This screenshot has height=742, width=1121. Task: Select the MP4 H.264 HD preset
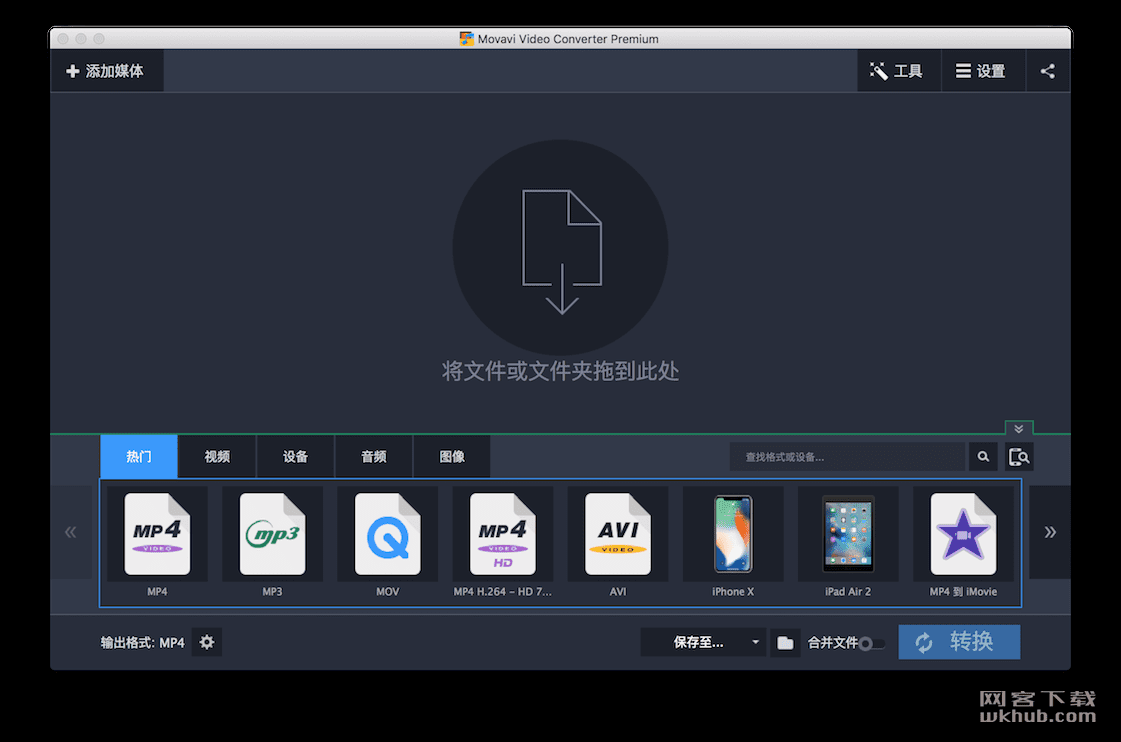tap(503, 543)
